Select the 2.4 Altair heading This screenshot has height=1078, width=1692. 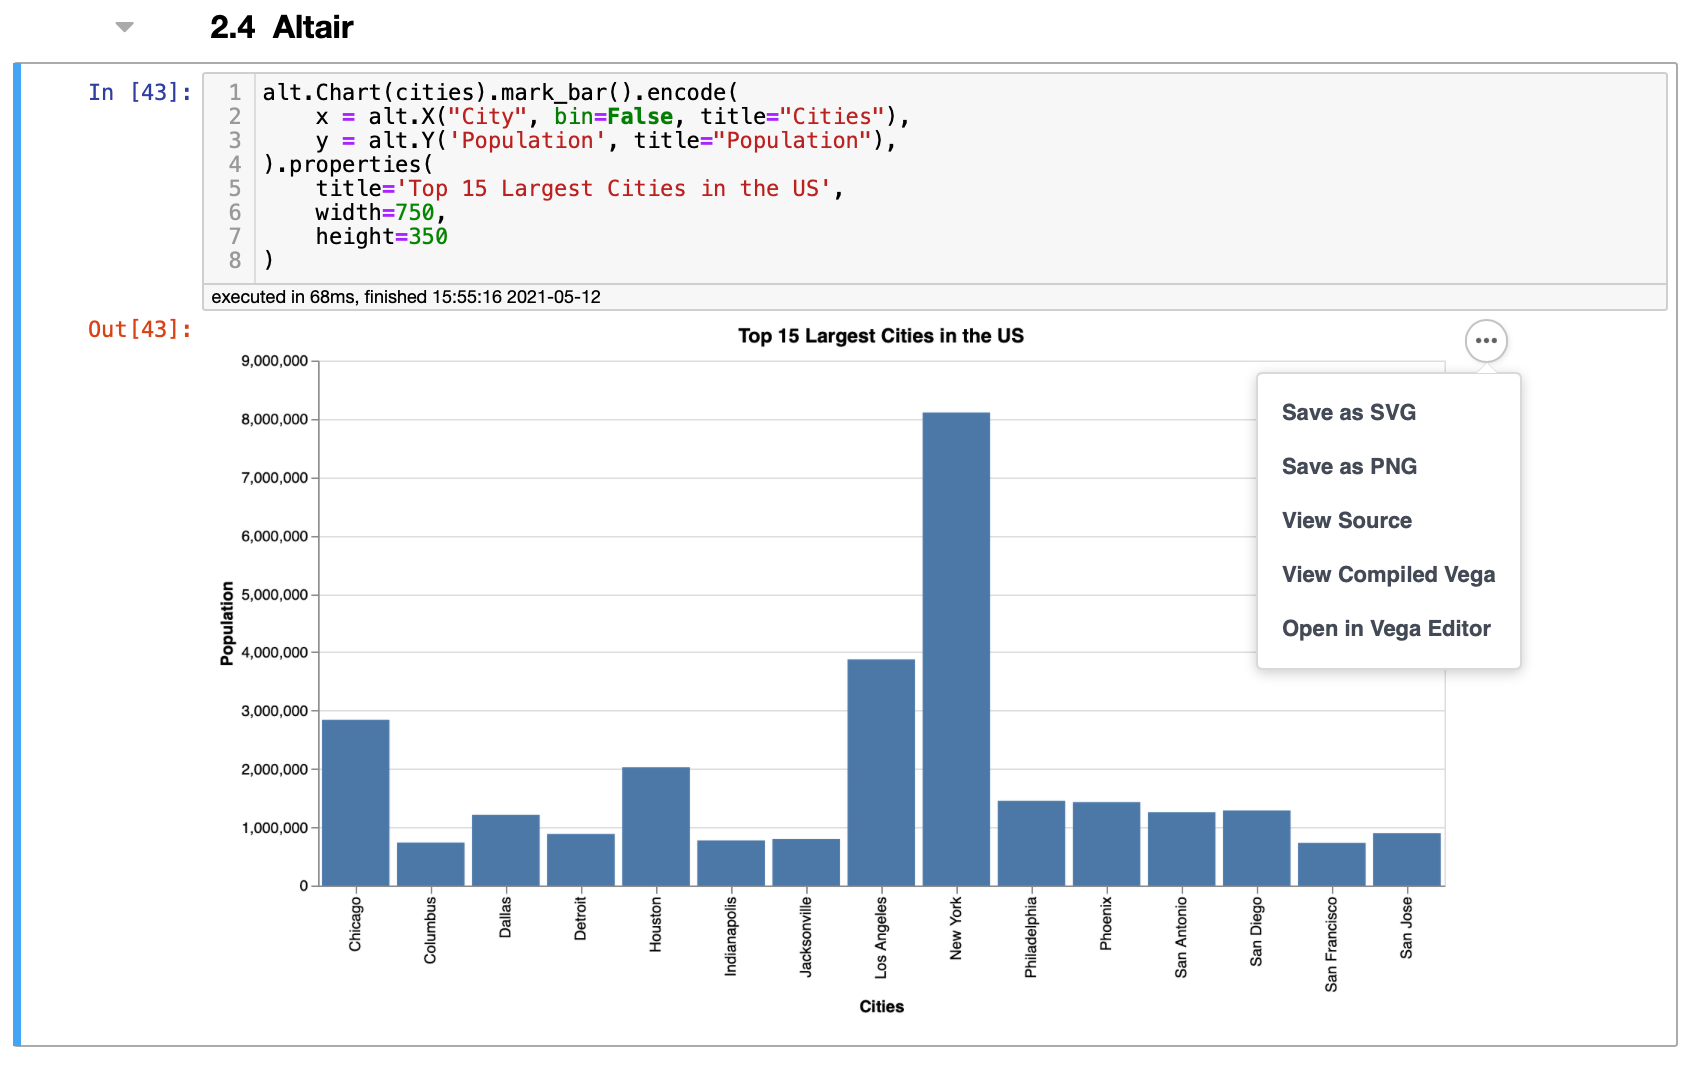click(x=281, y=27)
